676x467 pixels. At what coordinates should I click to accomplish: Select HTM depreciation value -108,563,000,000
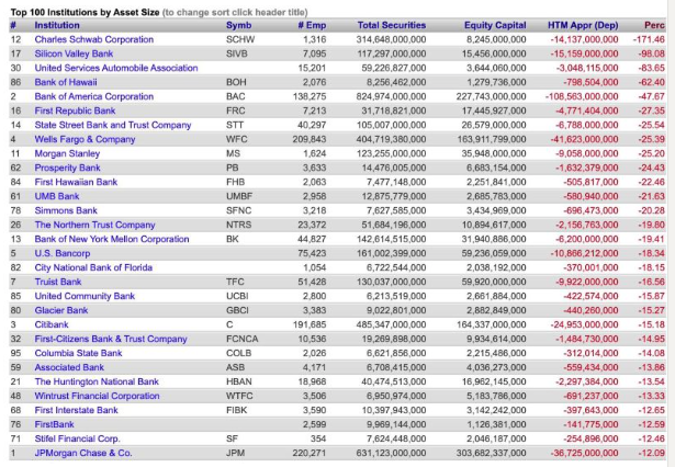(582, 97)
